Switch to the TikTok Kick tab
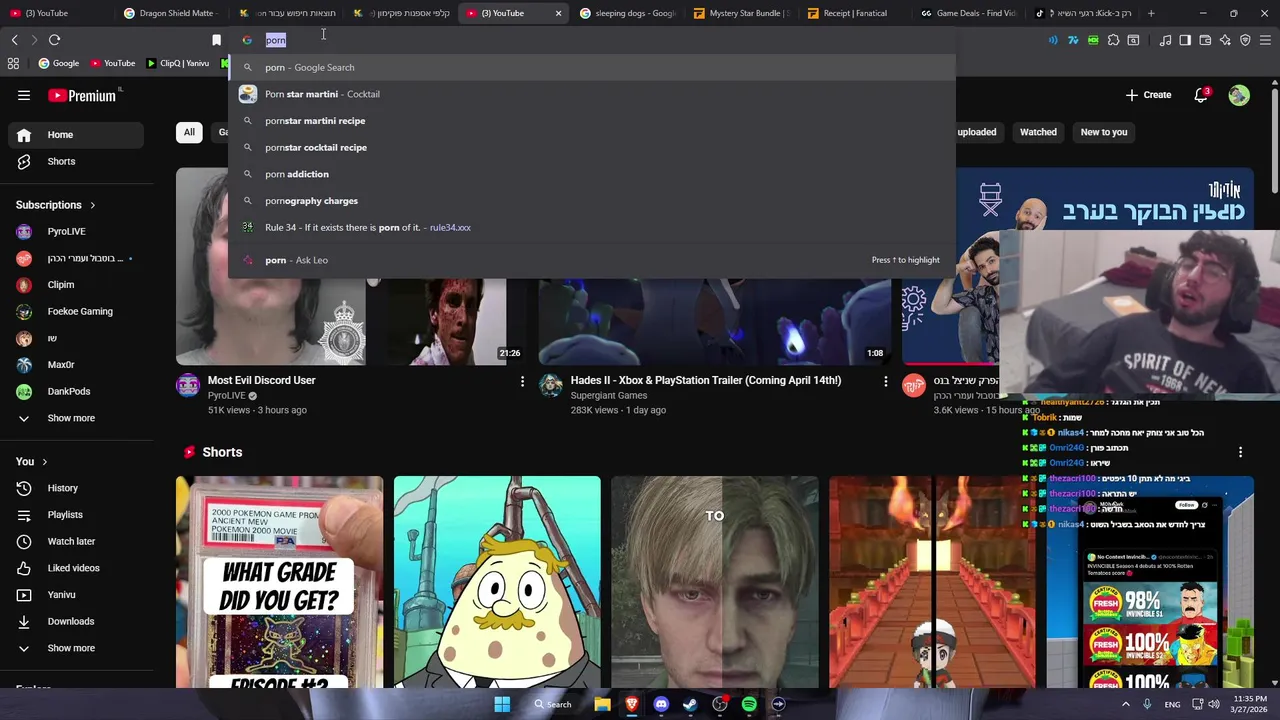Screen dimensions: 1280x720 [x=1083, y=13]
